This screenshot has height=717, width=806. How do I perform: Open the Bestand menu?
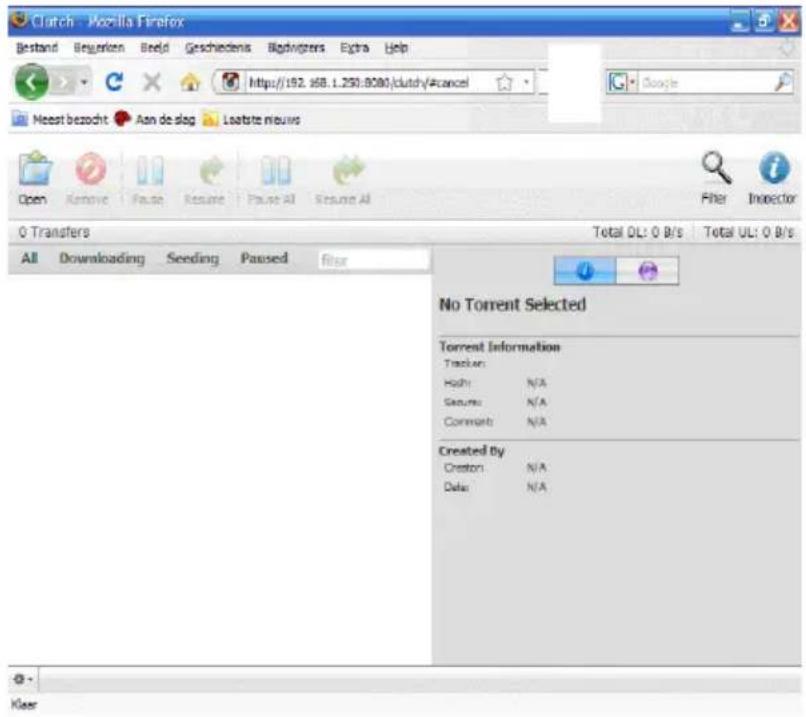tap(36, 48)
